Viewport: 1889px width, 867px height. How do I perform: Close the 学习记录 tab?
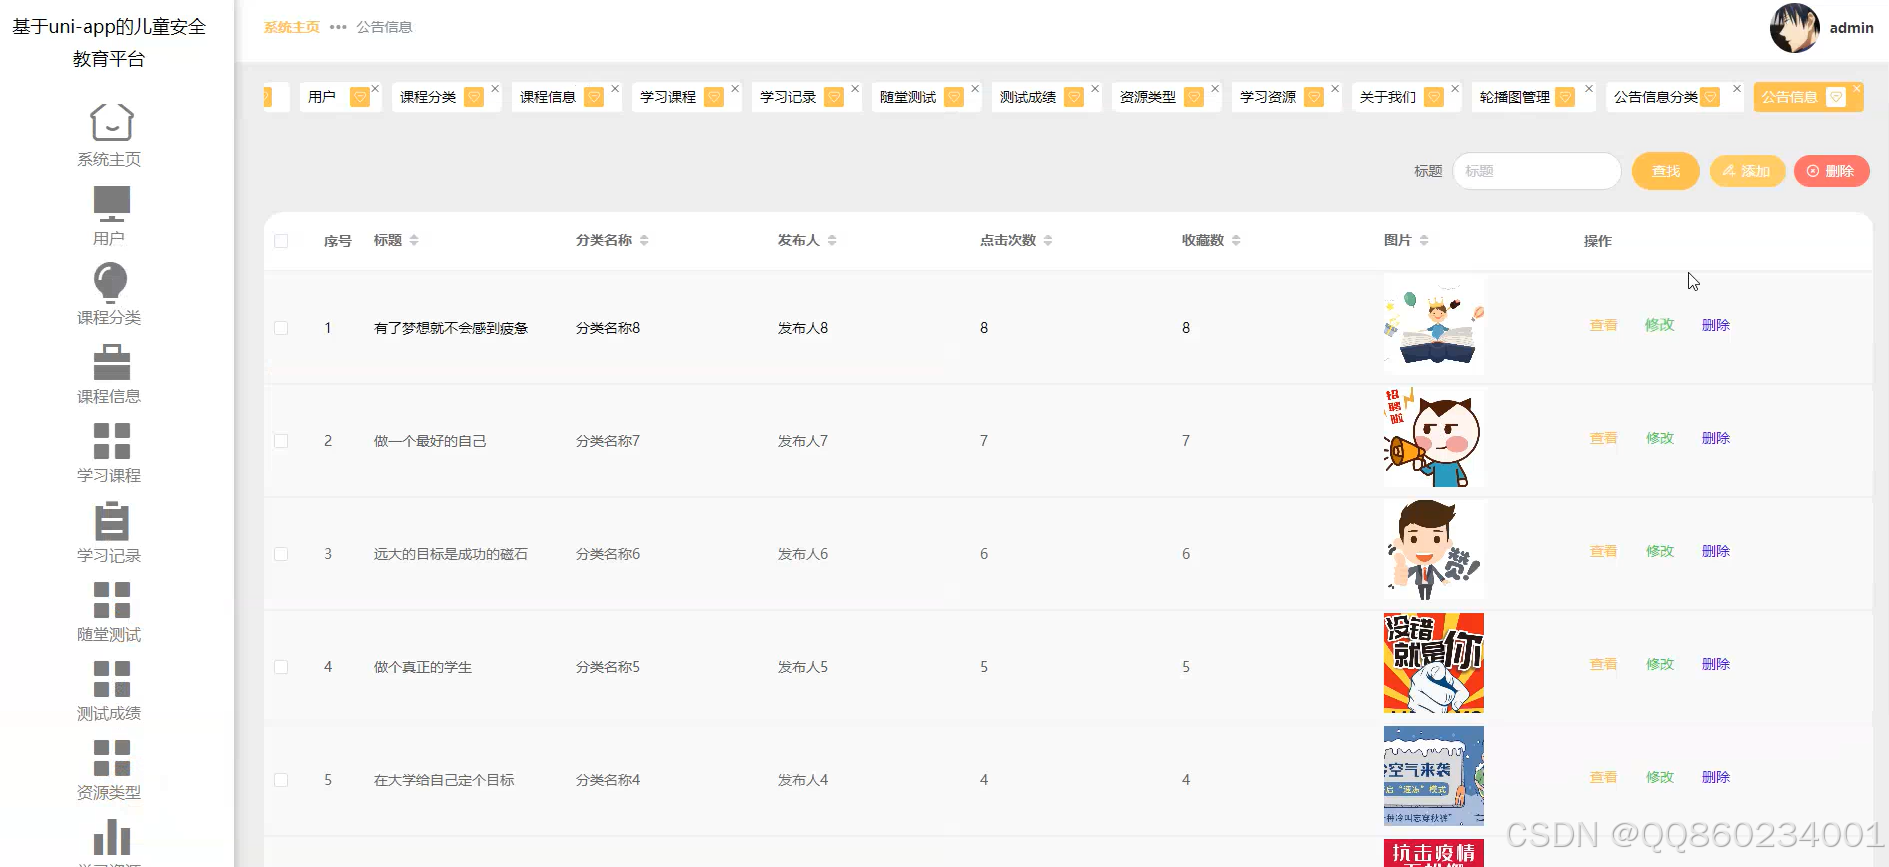(x=855, y=89)
